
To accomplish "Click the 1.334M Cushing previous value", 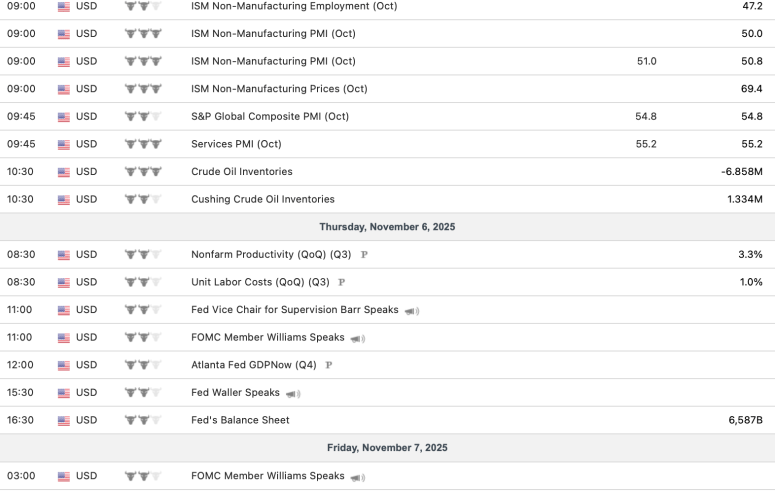I will coord(744,199).
